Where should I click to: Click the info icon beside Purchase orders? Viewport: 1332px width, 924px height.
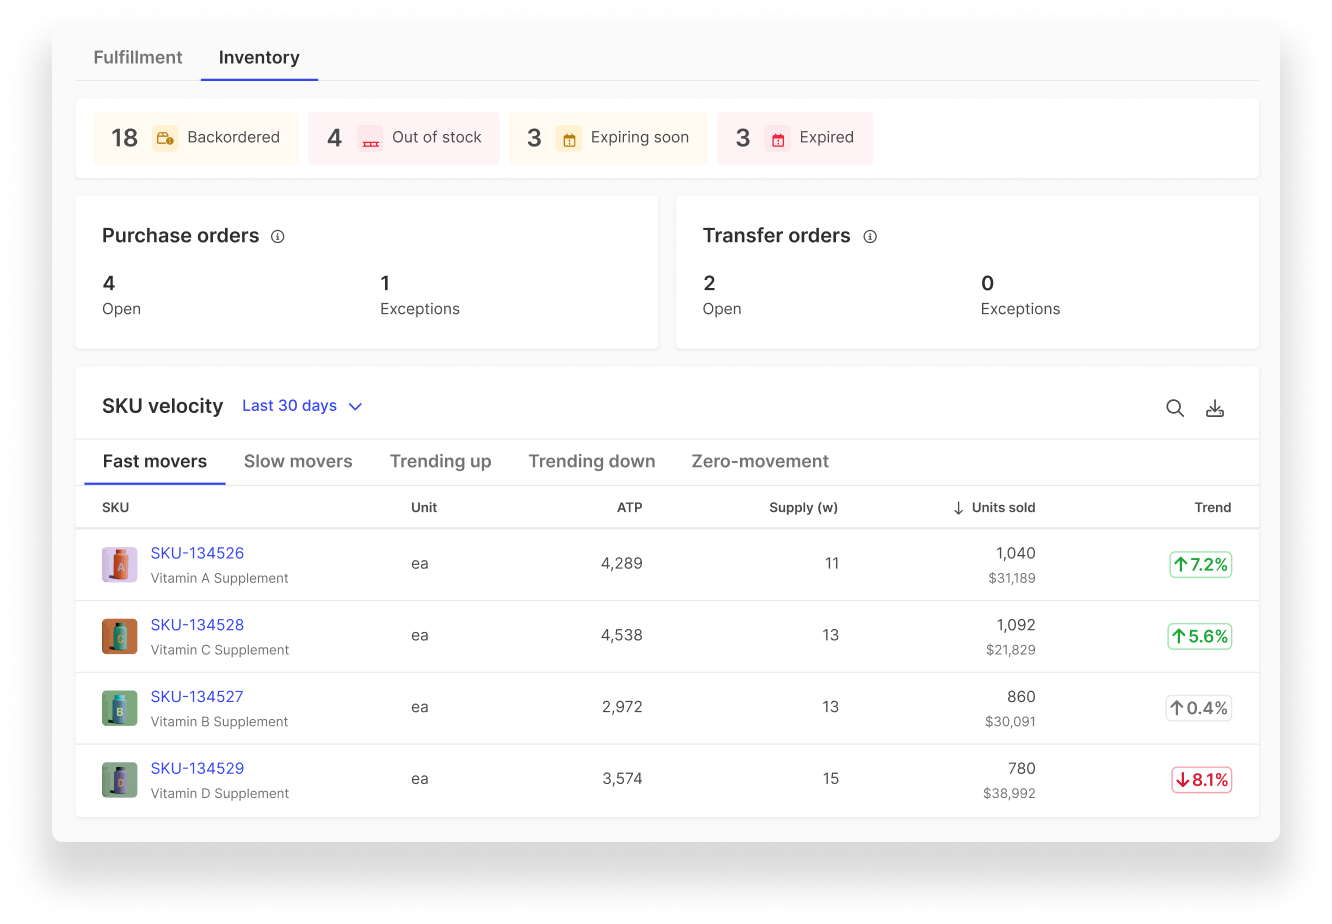click(x=278, y=237)
